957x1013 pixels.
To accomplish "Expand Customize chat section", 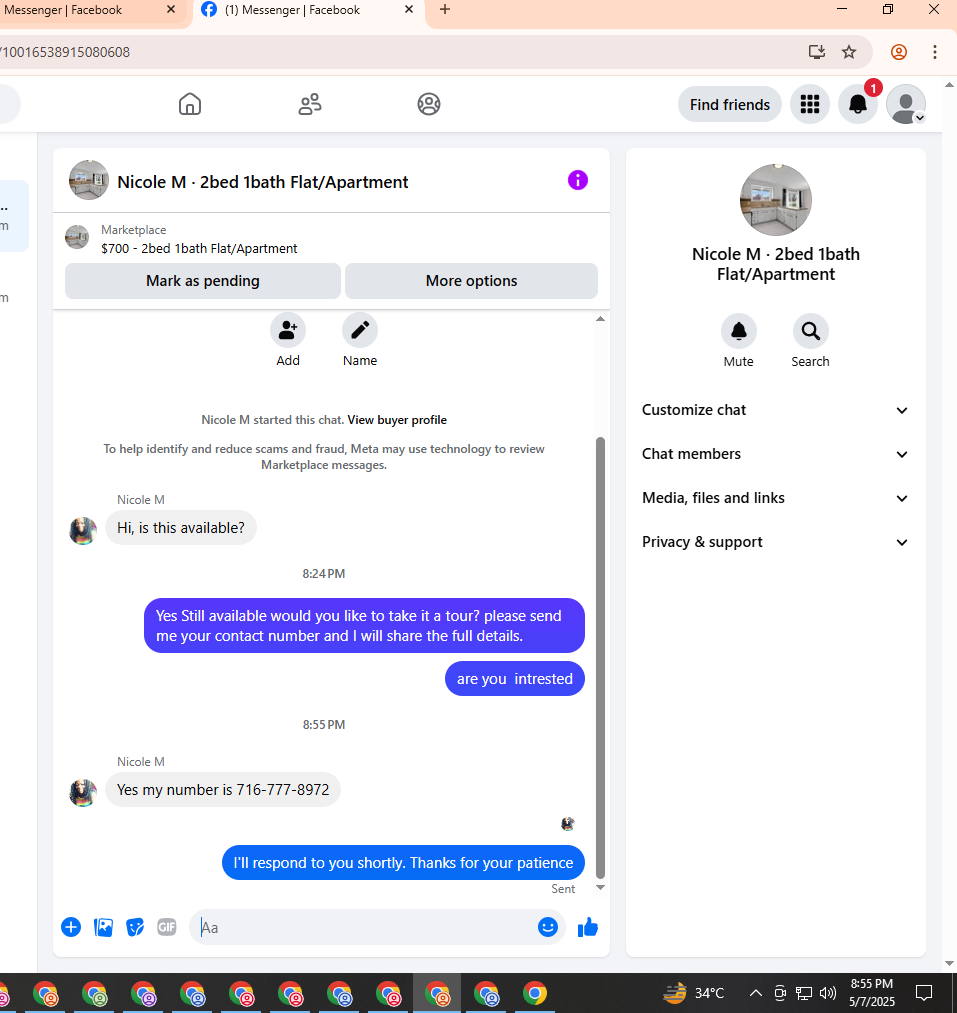I will pos(775,410).
